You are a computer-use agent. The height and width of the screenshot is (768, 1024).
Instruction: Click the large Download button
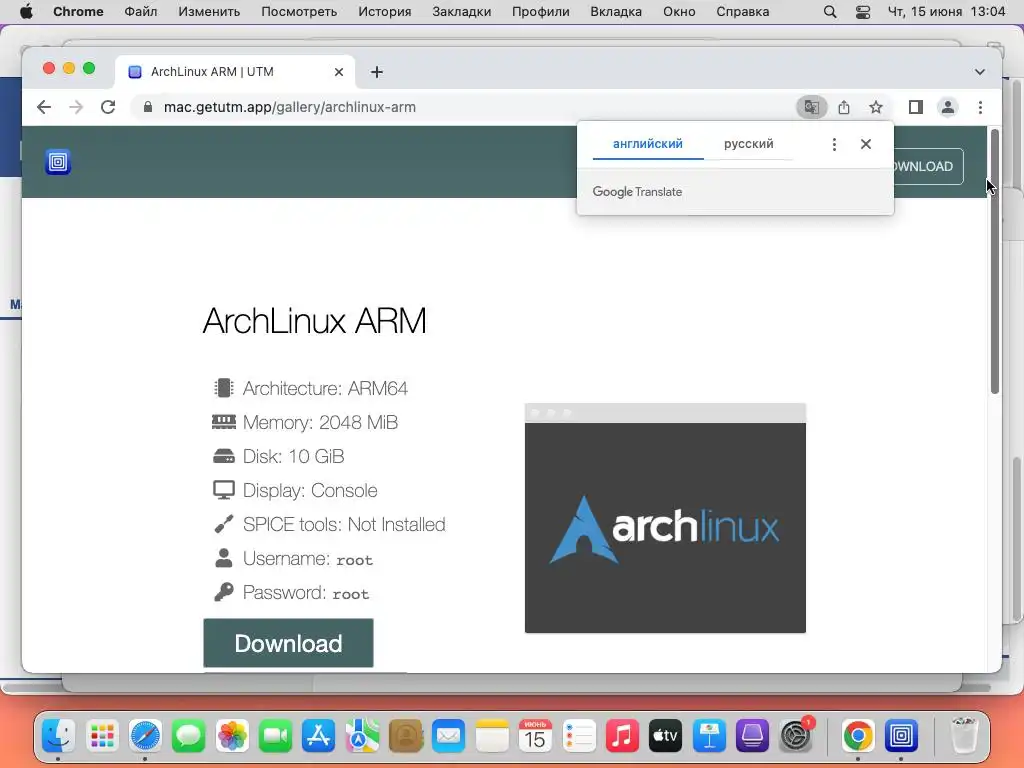[288, 643]
